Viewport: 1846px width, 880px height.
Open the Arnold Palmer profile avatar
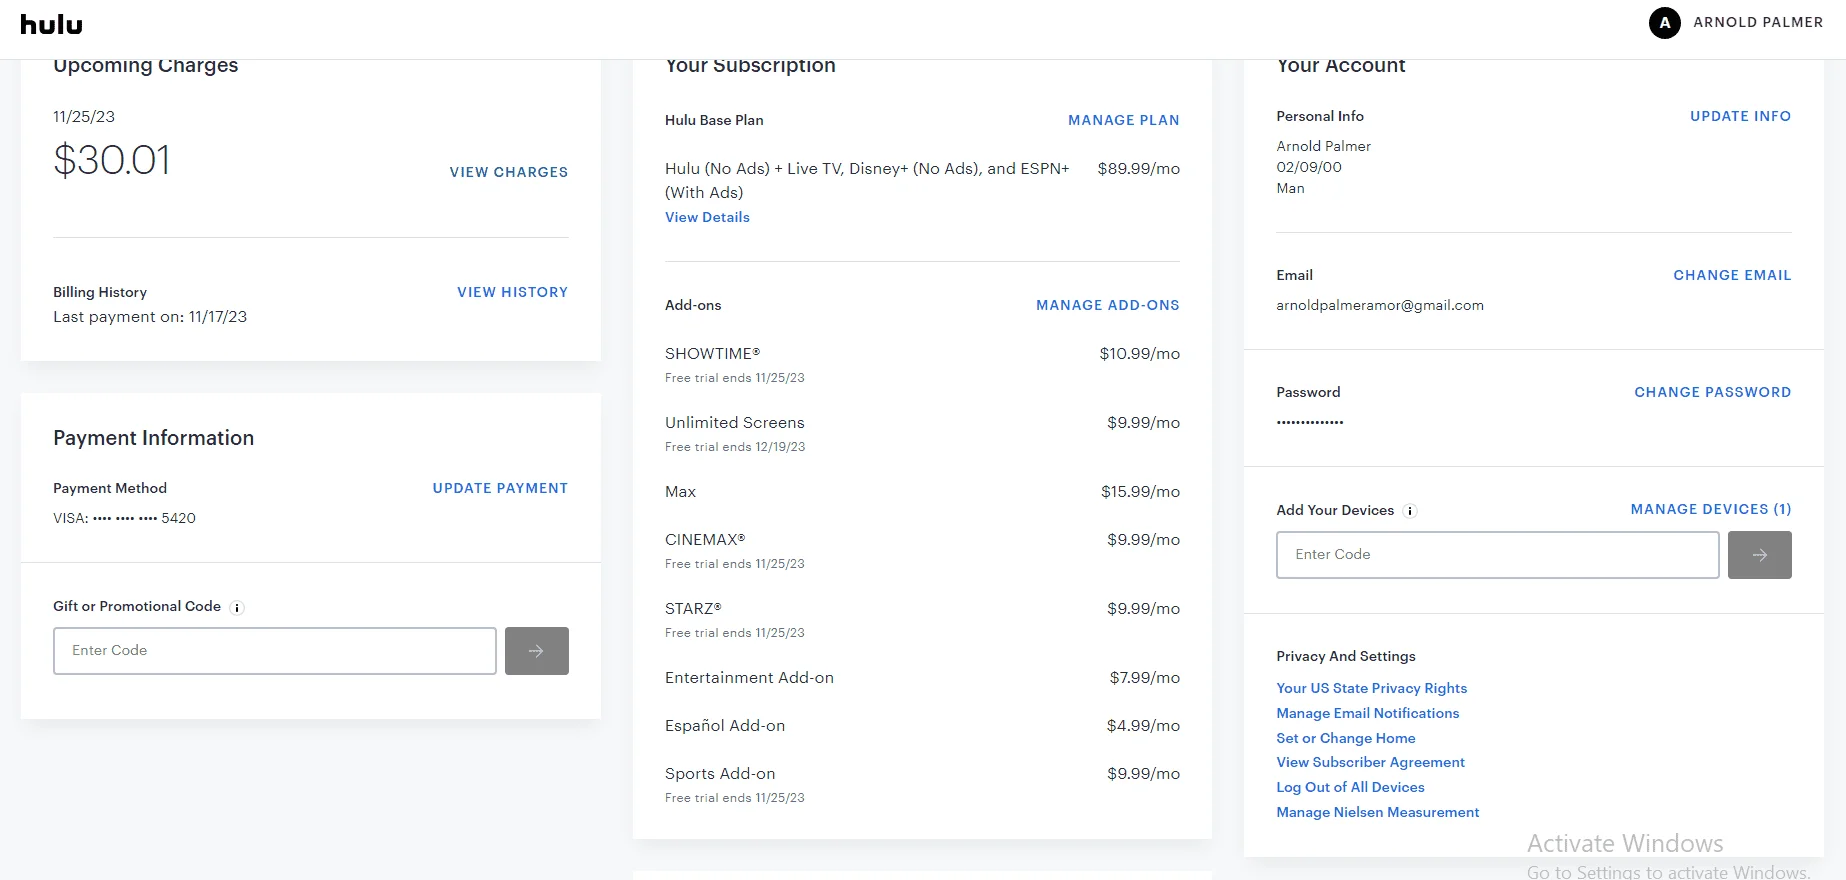[x=1664, y=22]
